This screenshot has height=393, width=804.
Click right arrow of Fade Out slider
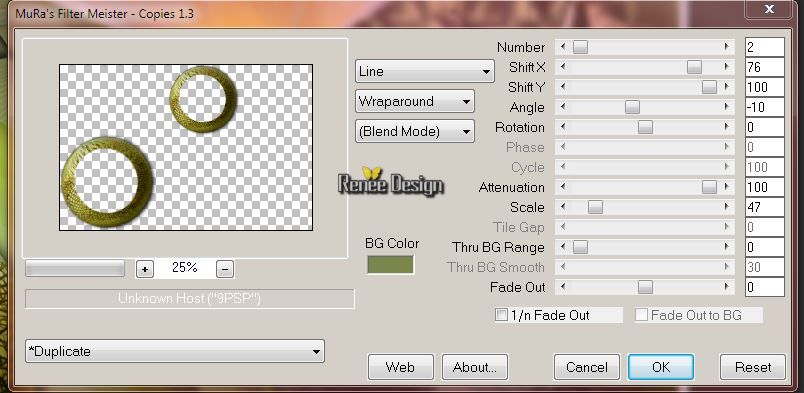pyautogui.click(x=727, y=287)
